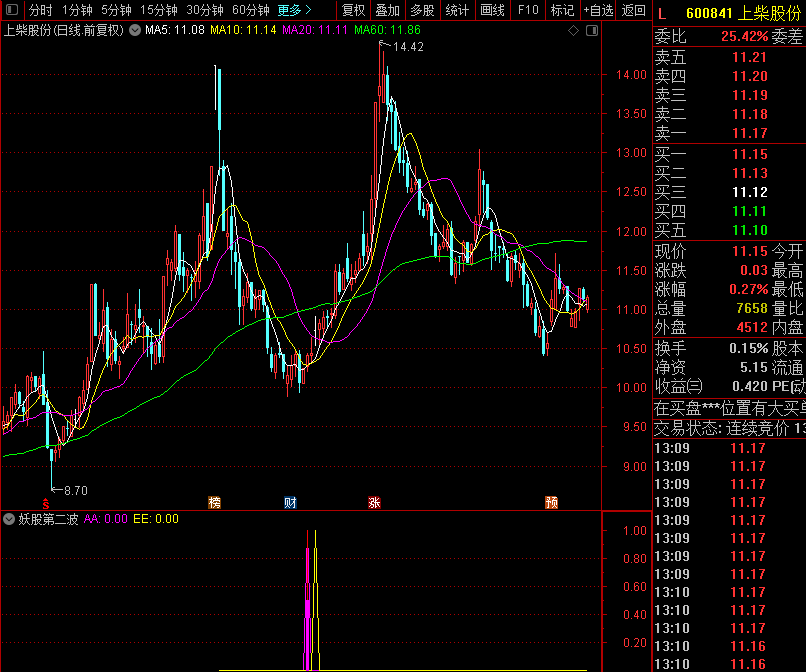Screen dimensions: 806x672
Task: Click the 复权 adjustment button
Action: pyautogui.click(x=353, y=10)
